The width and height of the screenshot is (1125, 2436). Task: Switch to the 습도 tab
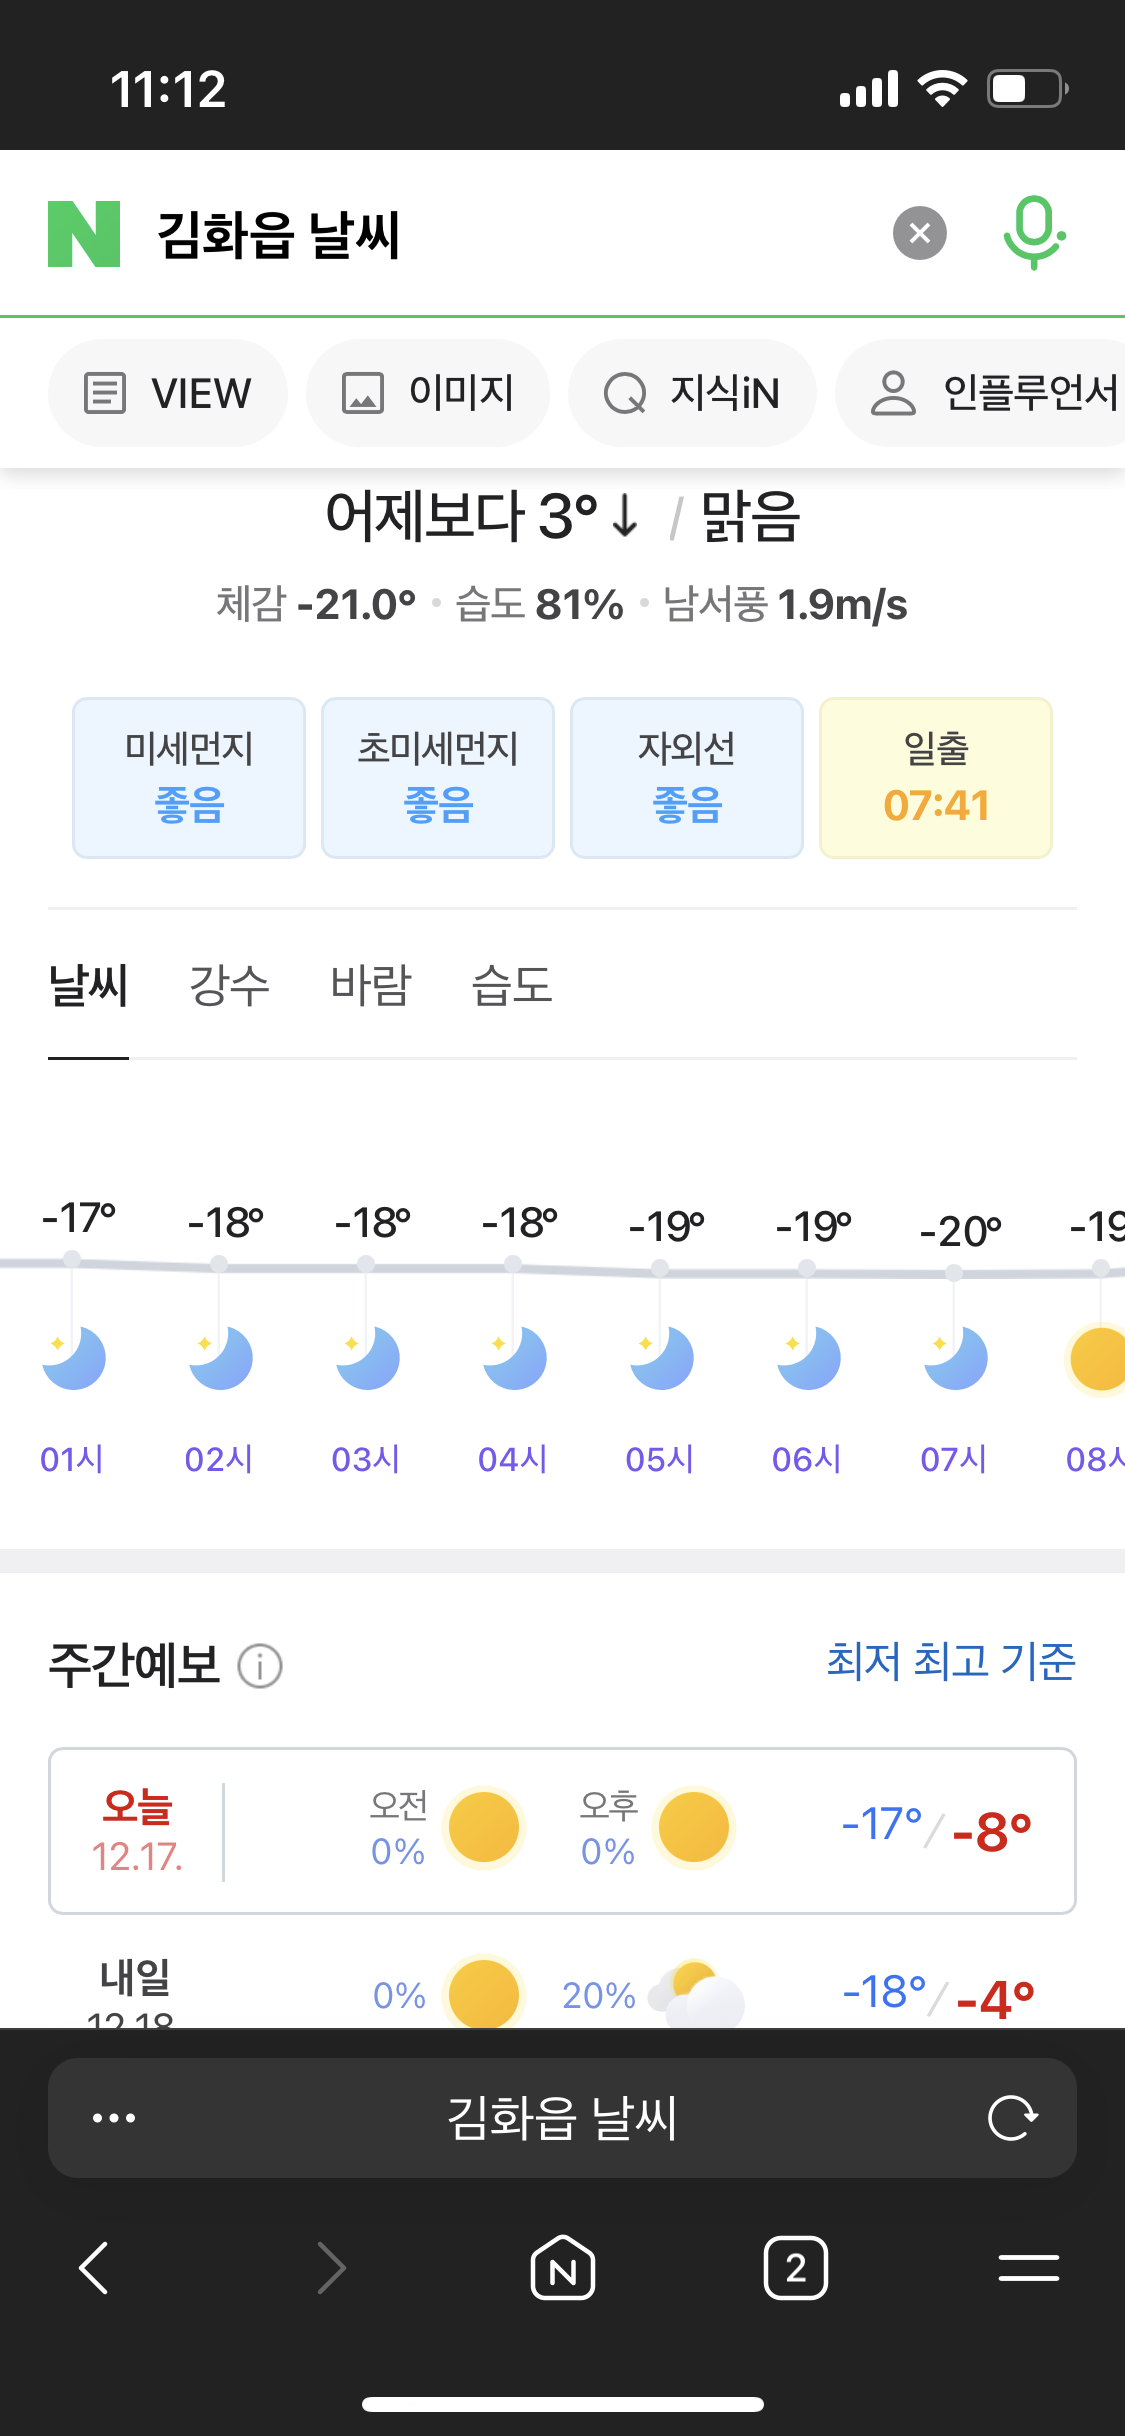tap(512, 986)
